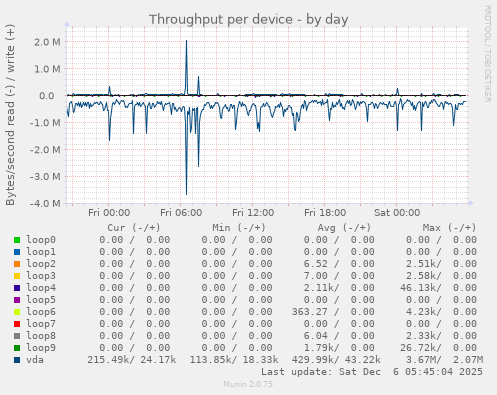Click the Max (-/+) column header
This screenshot has height=395, width=497.
pos(449,228)
